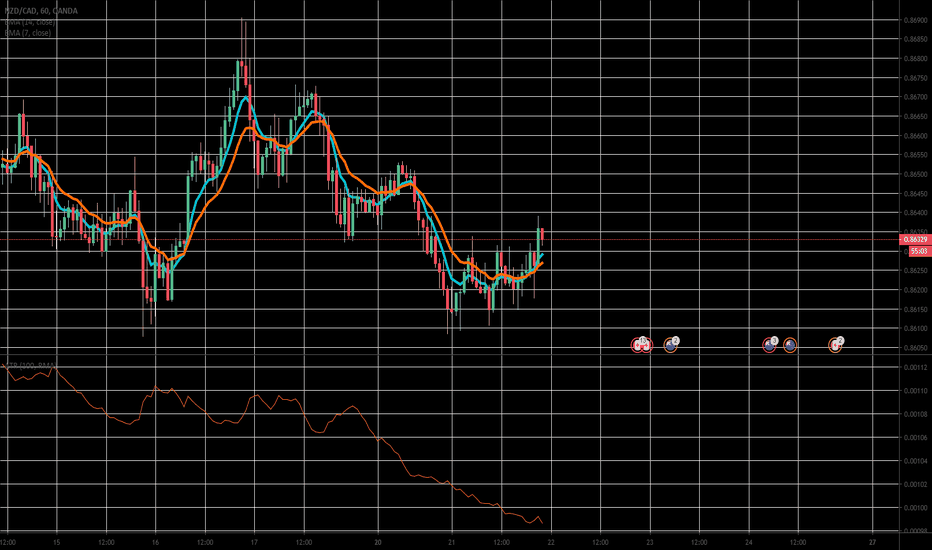This screenshot has height=550, width=932.
Task: Click the date label 27 on time axis
Action: click(x=872, y=542)
